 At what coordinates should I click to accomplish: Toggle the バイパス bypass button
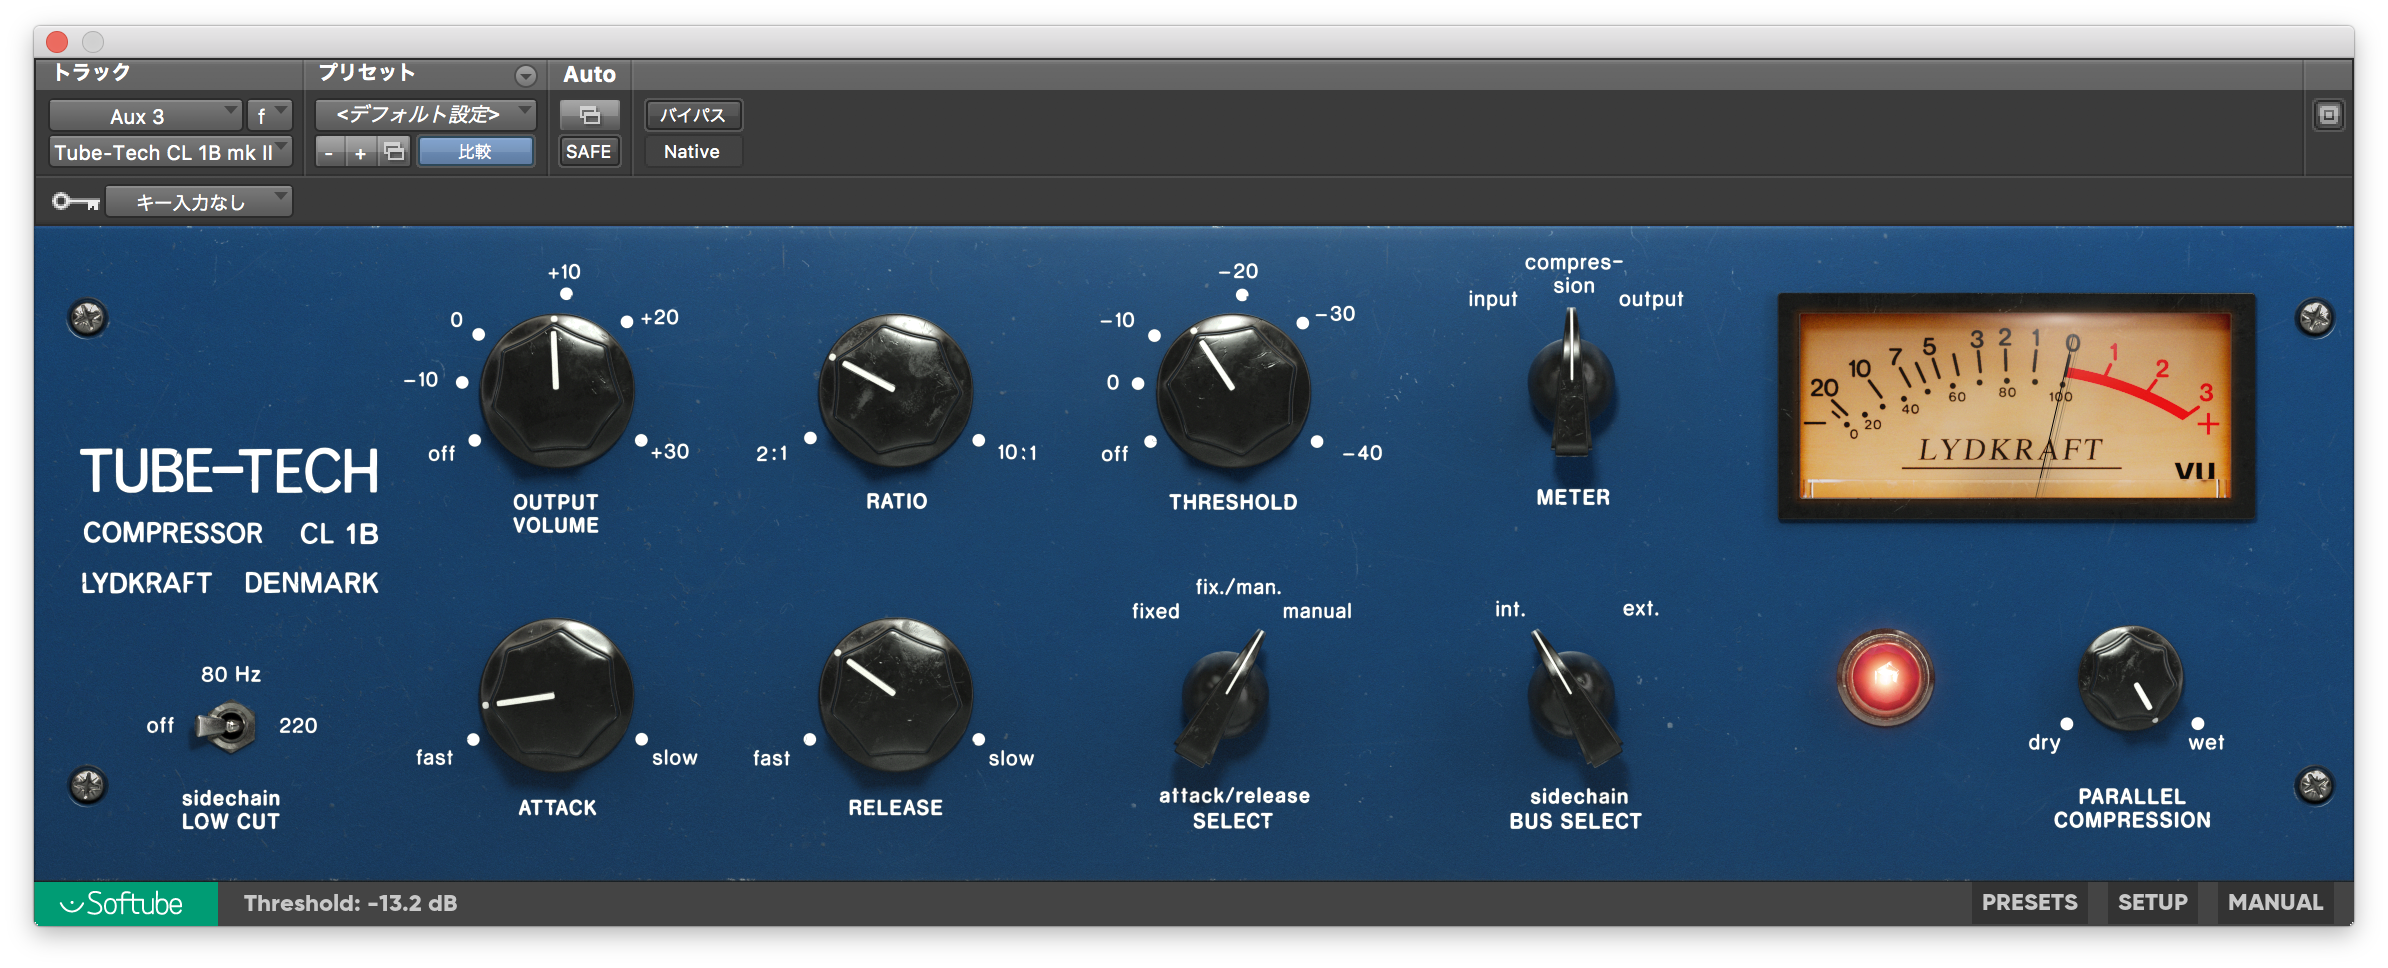coord(692,115)
